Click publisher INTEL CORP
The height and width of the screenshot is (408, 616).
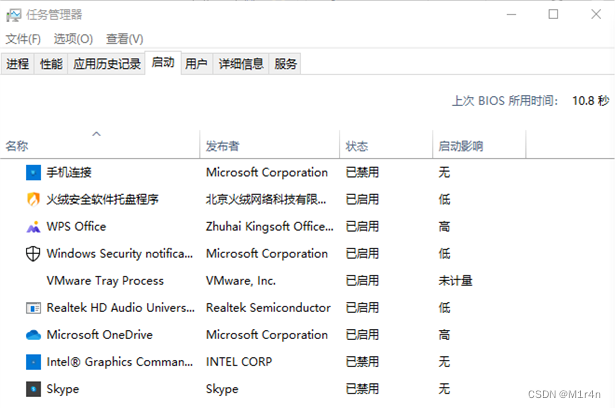pos(239,362)
